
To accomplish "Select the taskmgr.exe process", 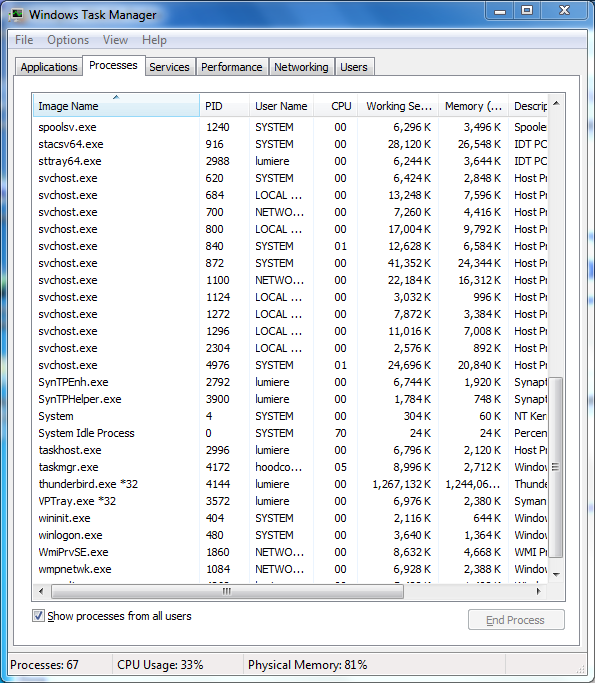I will 290,467.
